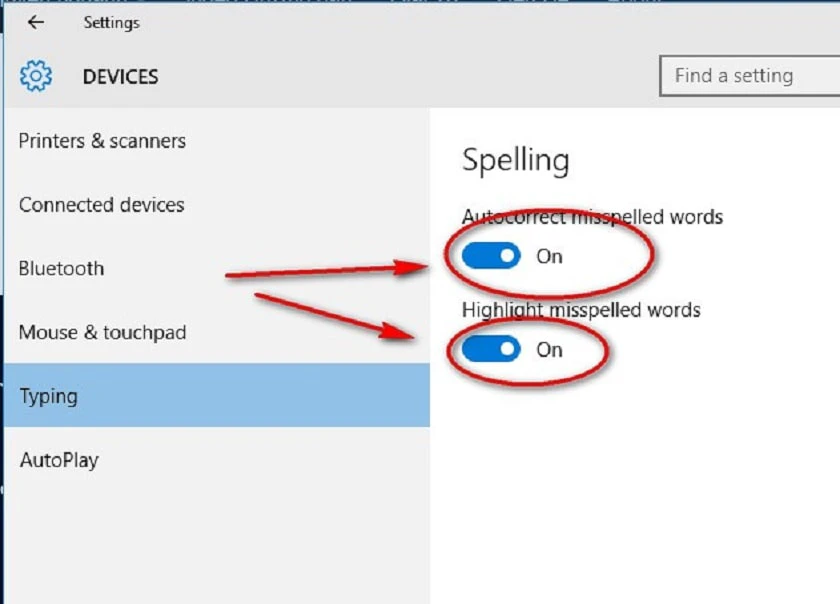The image size is (840, 604).
Task: Click the Highlight misspelled words label
Action: pyautogui.click(x=581, y=310)
